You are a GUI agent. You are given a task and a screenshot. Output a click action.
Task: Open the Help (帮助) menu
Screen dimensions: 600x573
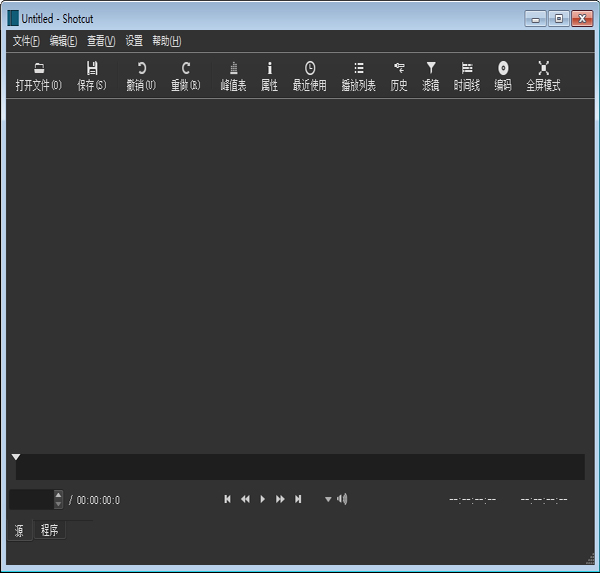(166, 41)
